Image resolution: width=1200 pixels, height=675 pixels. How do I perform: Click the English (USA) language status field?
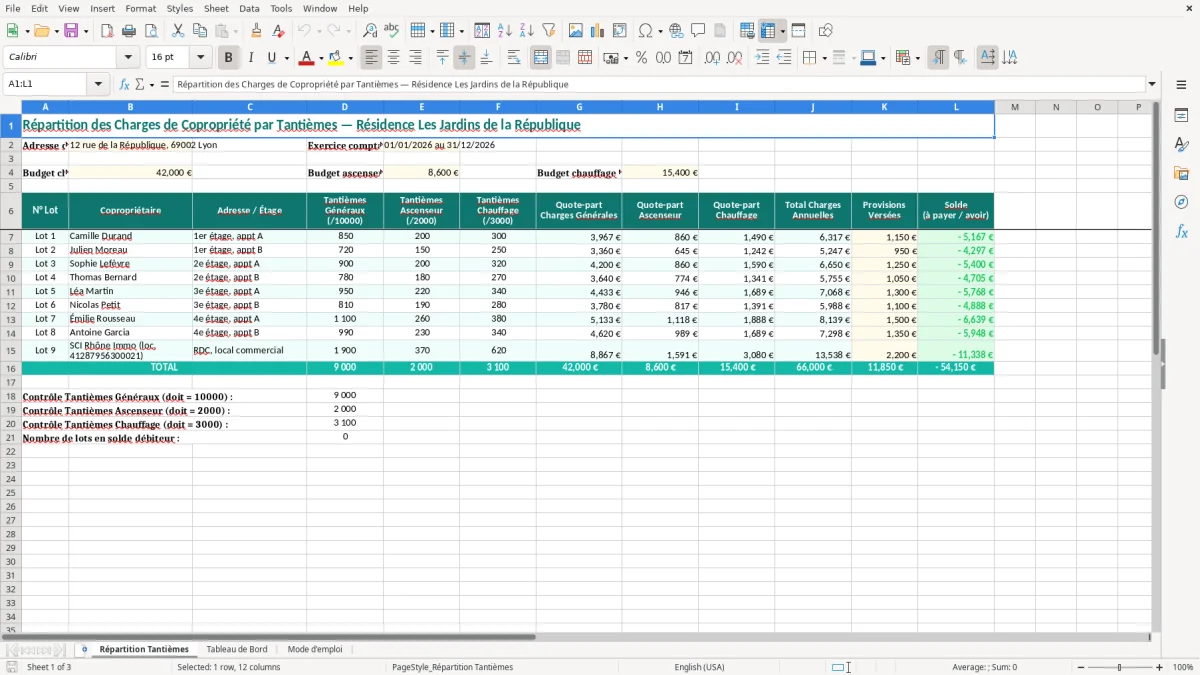pyautogui.click(x=700, y=667)
